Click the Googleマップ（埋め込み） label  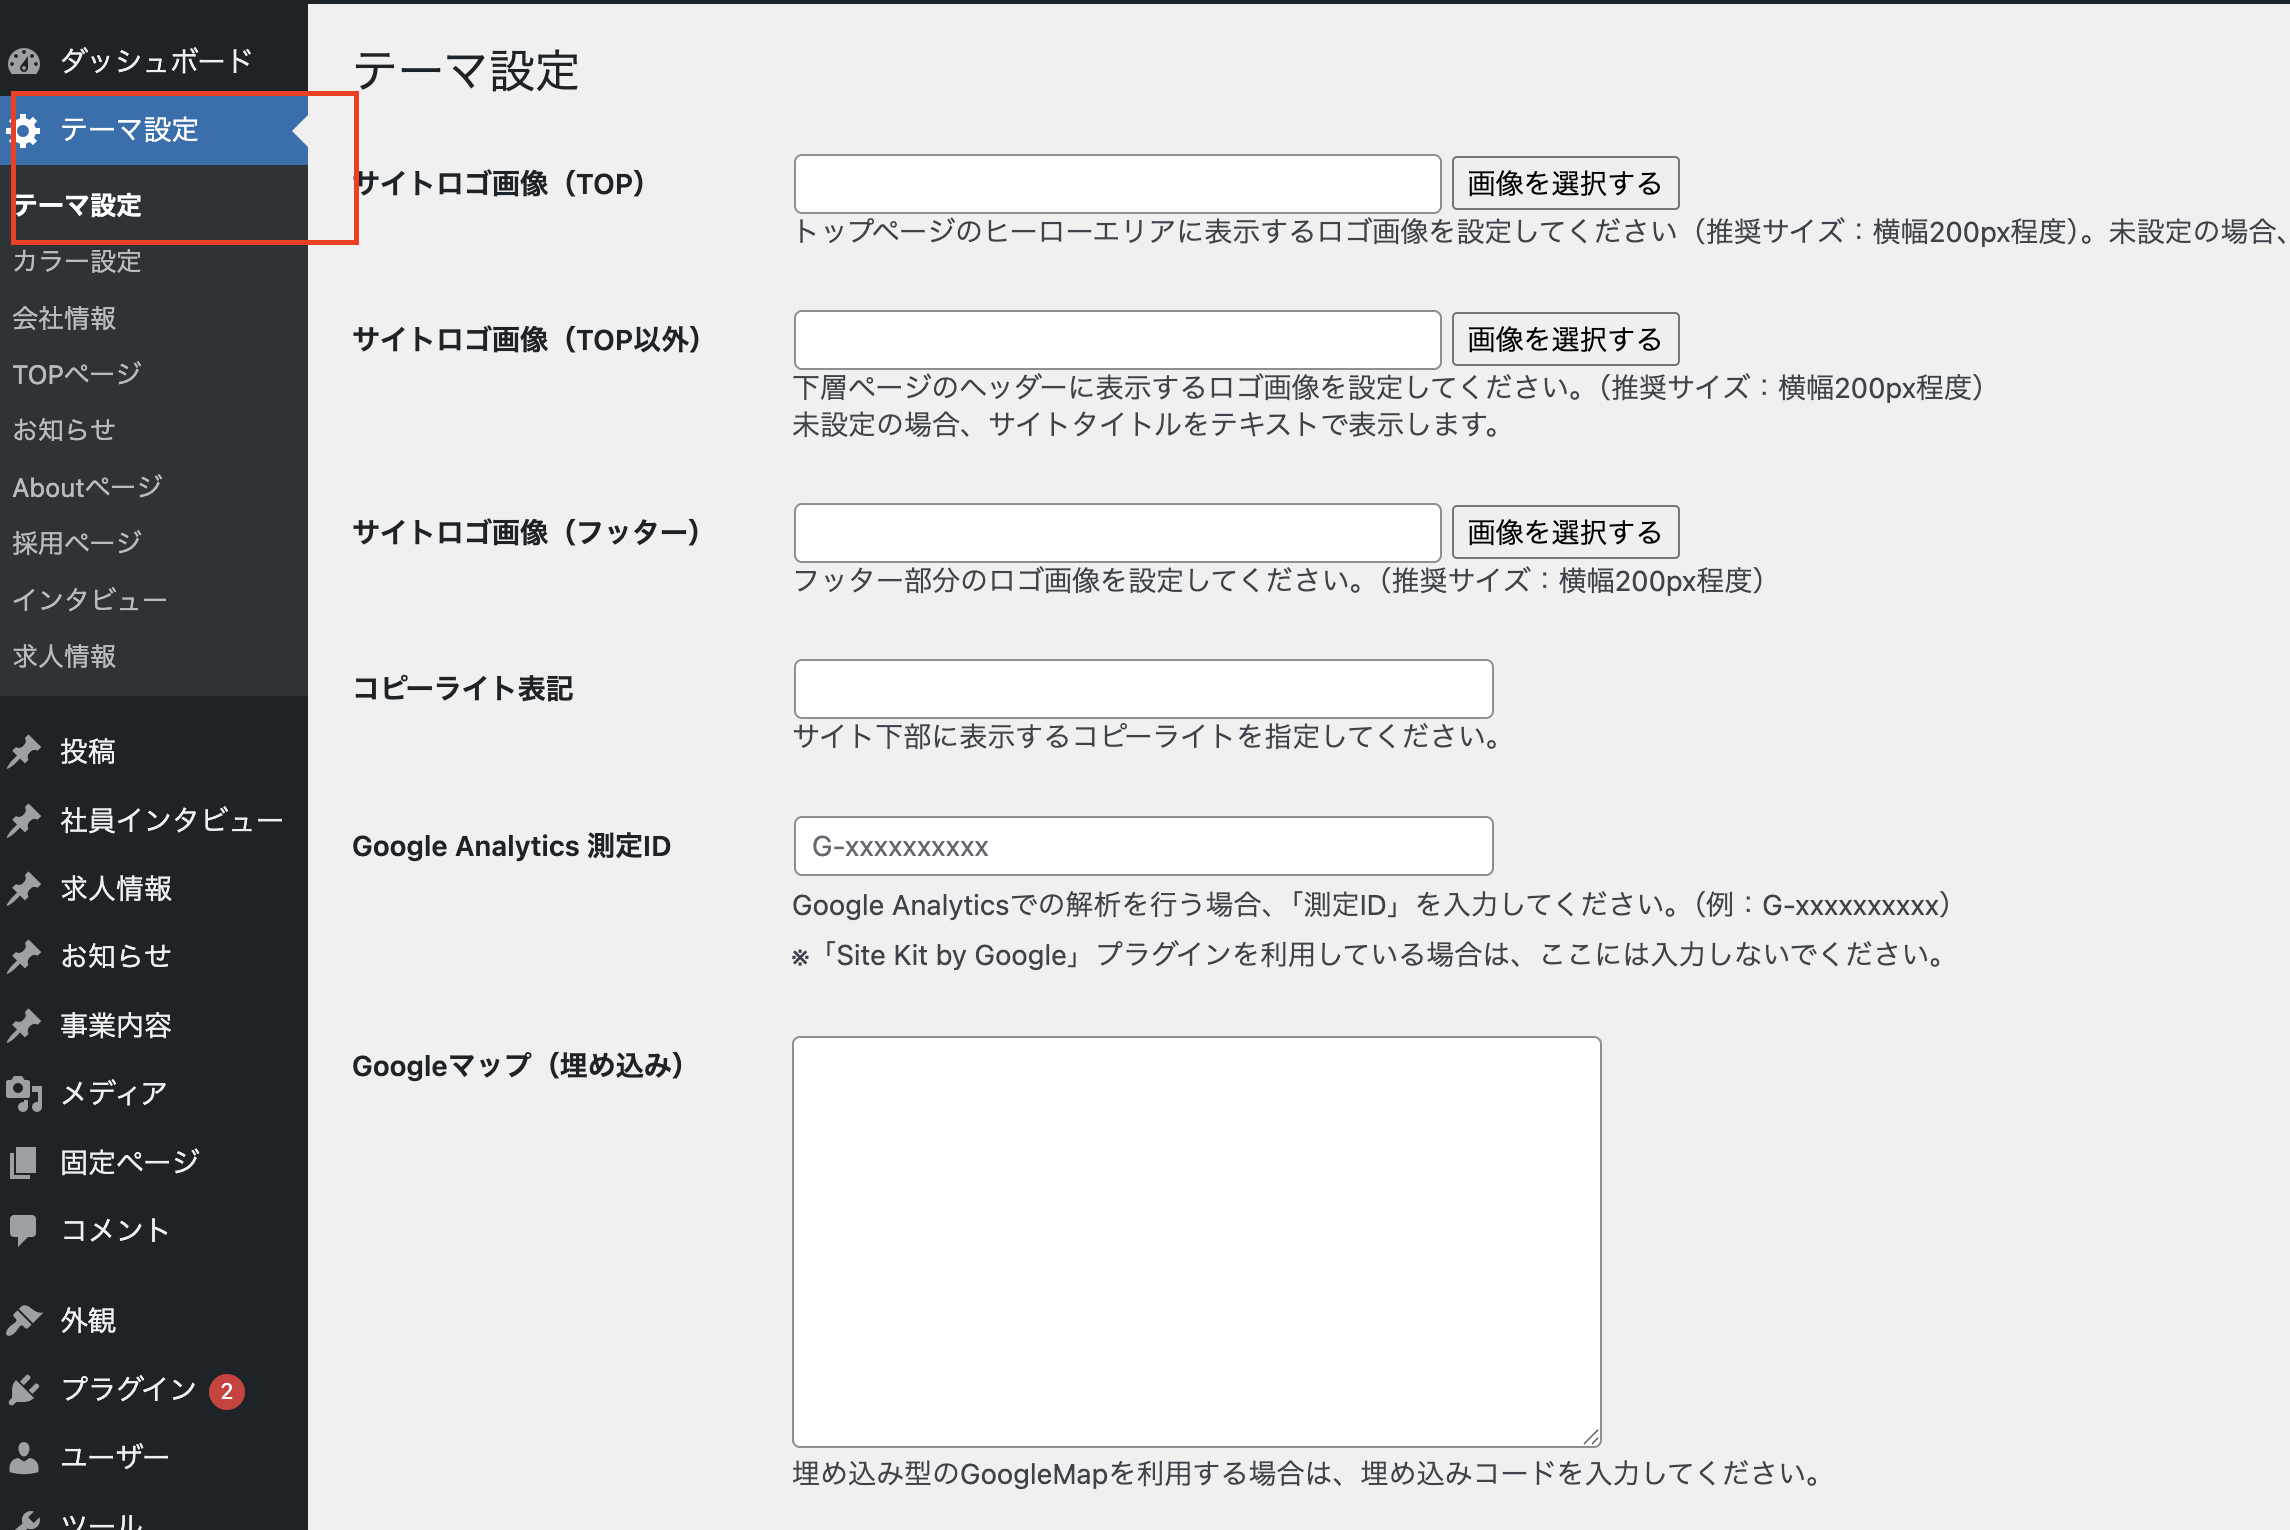click(x=518, y=1066)
